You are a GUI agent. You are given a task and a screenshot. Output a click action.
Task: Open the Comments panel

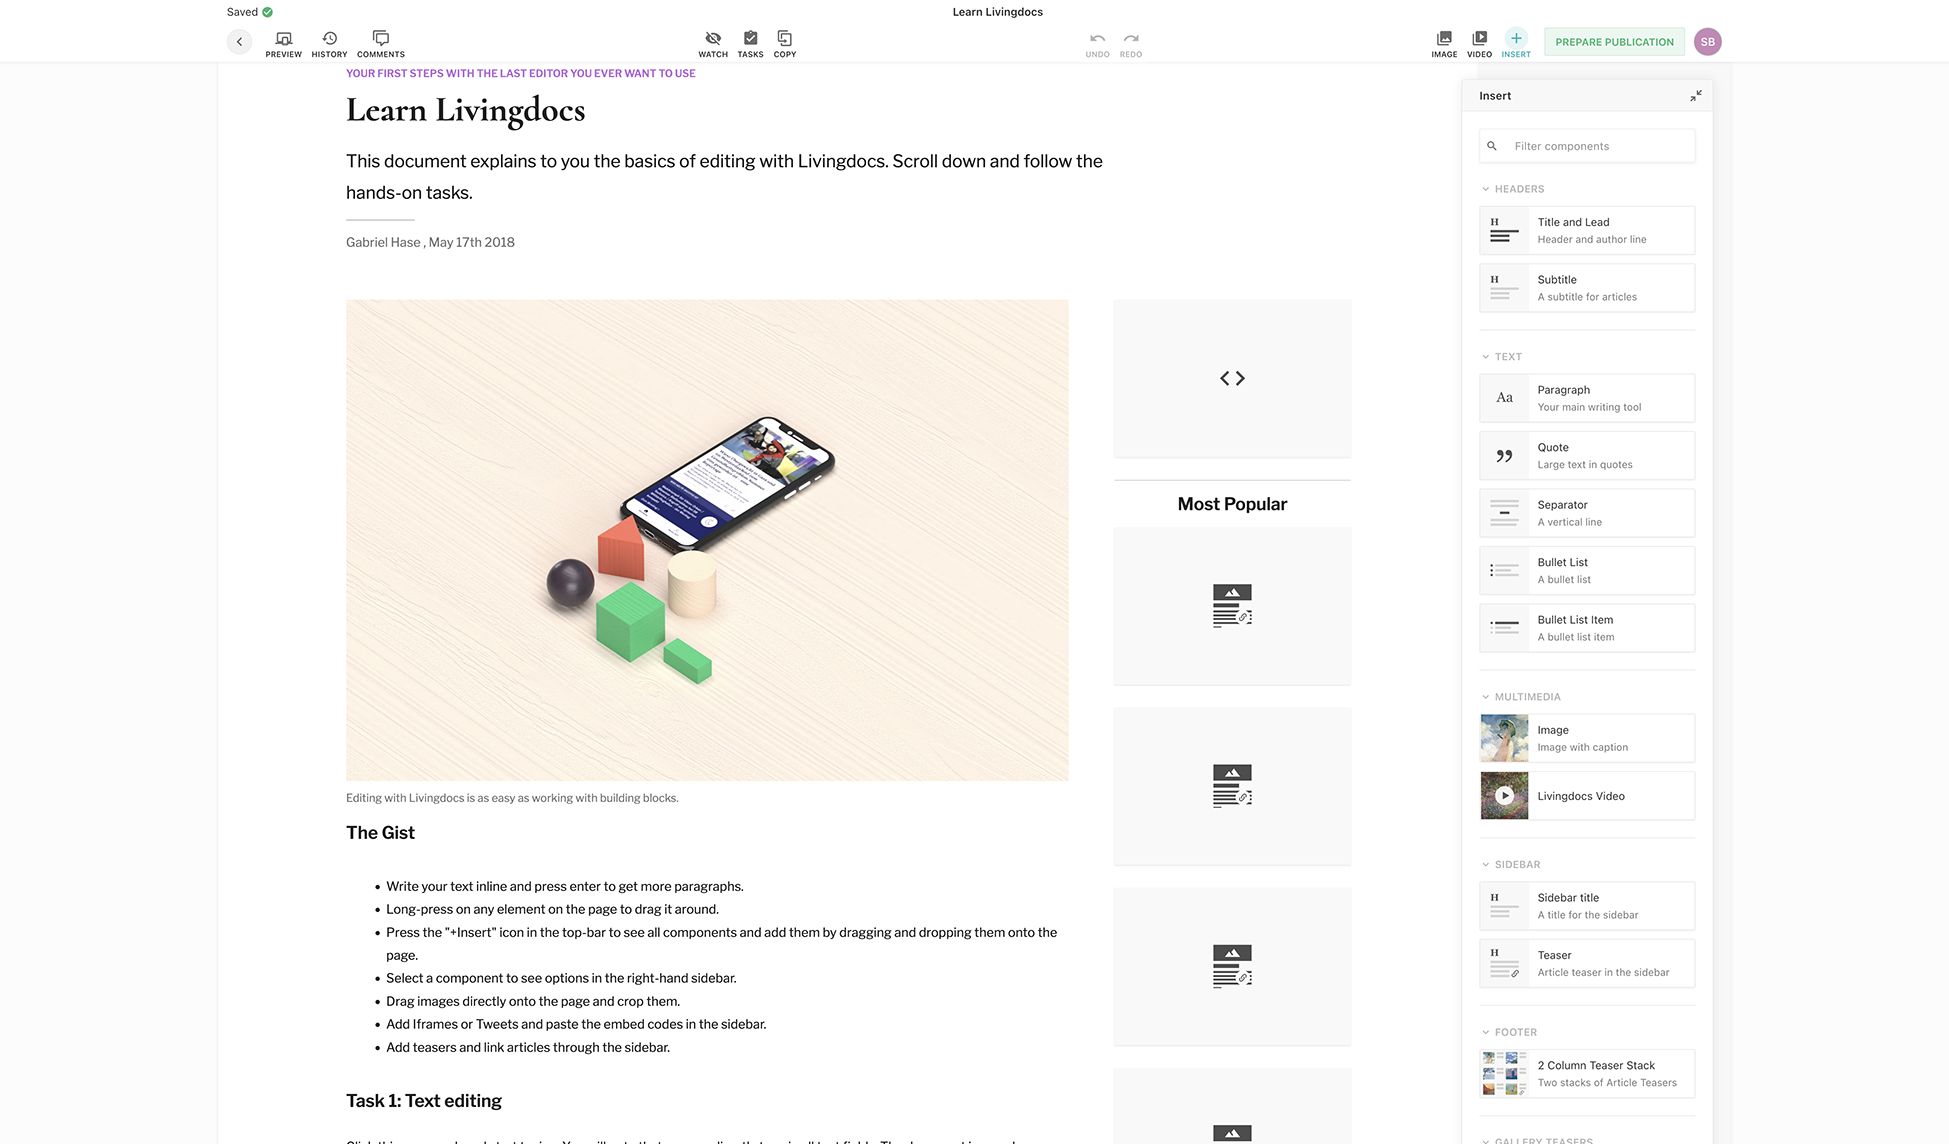(x=381, y=42)
